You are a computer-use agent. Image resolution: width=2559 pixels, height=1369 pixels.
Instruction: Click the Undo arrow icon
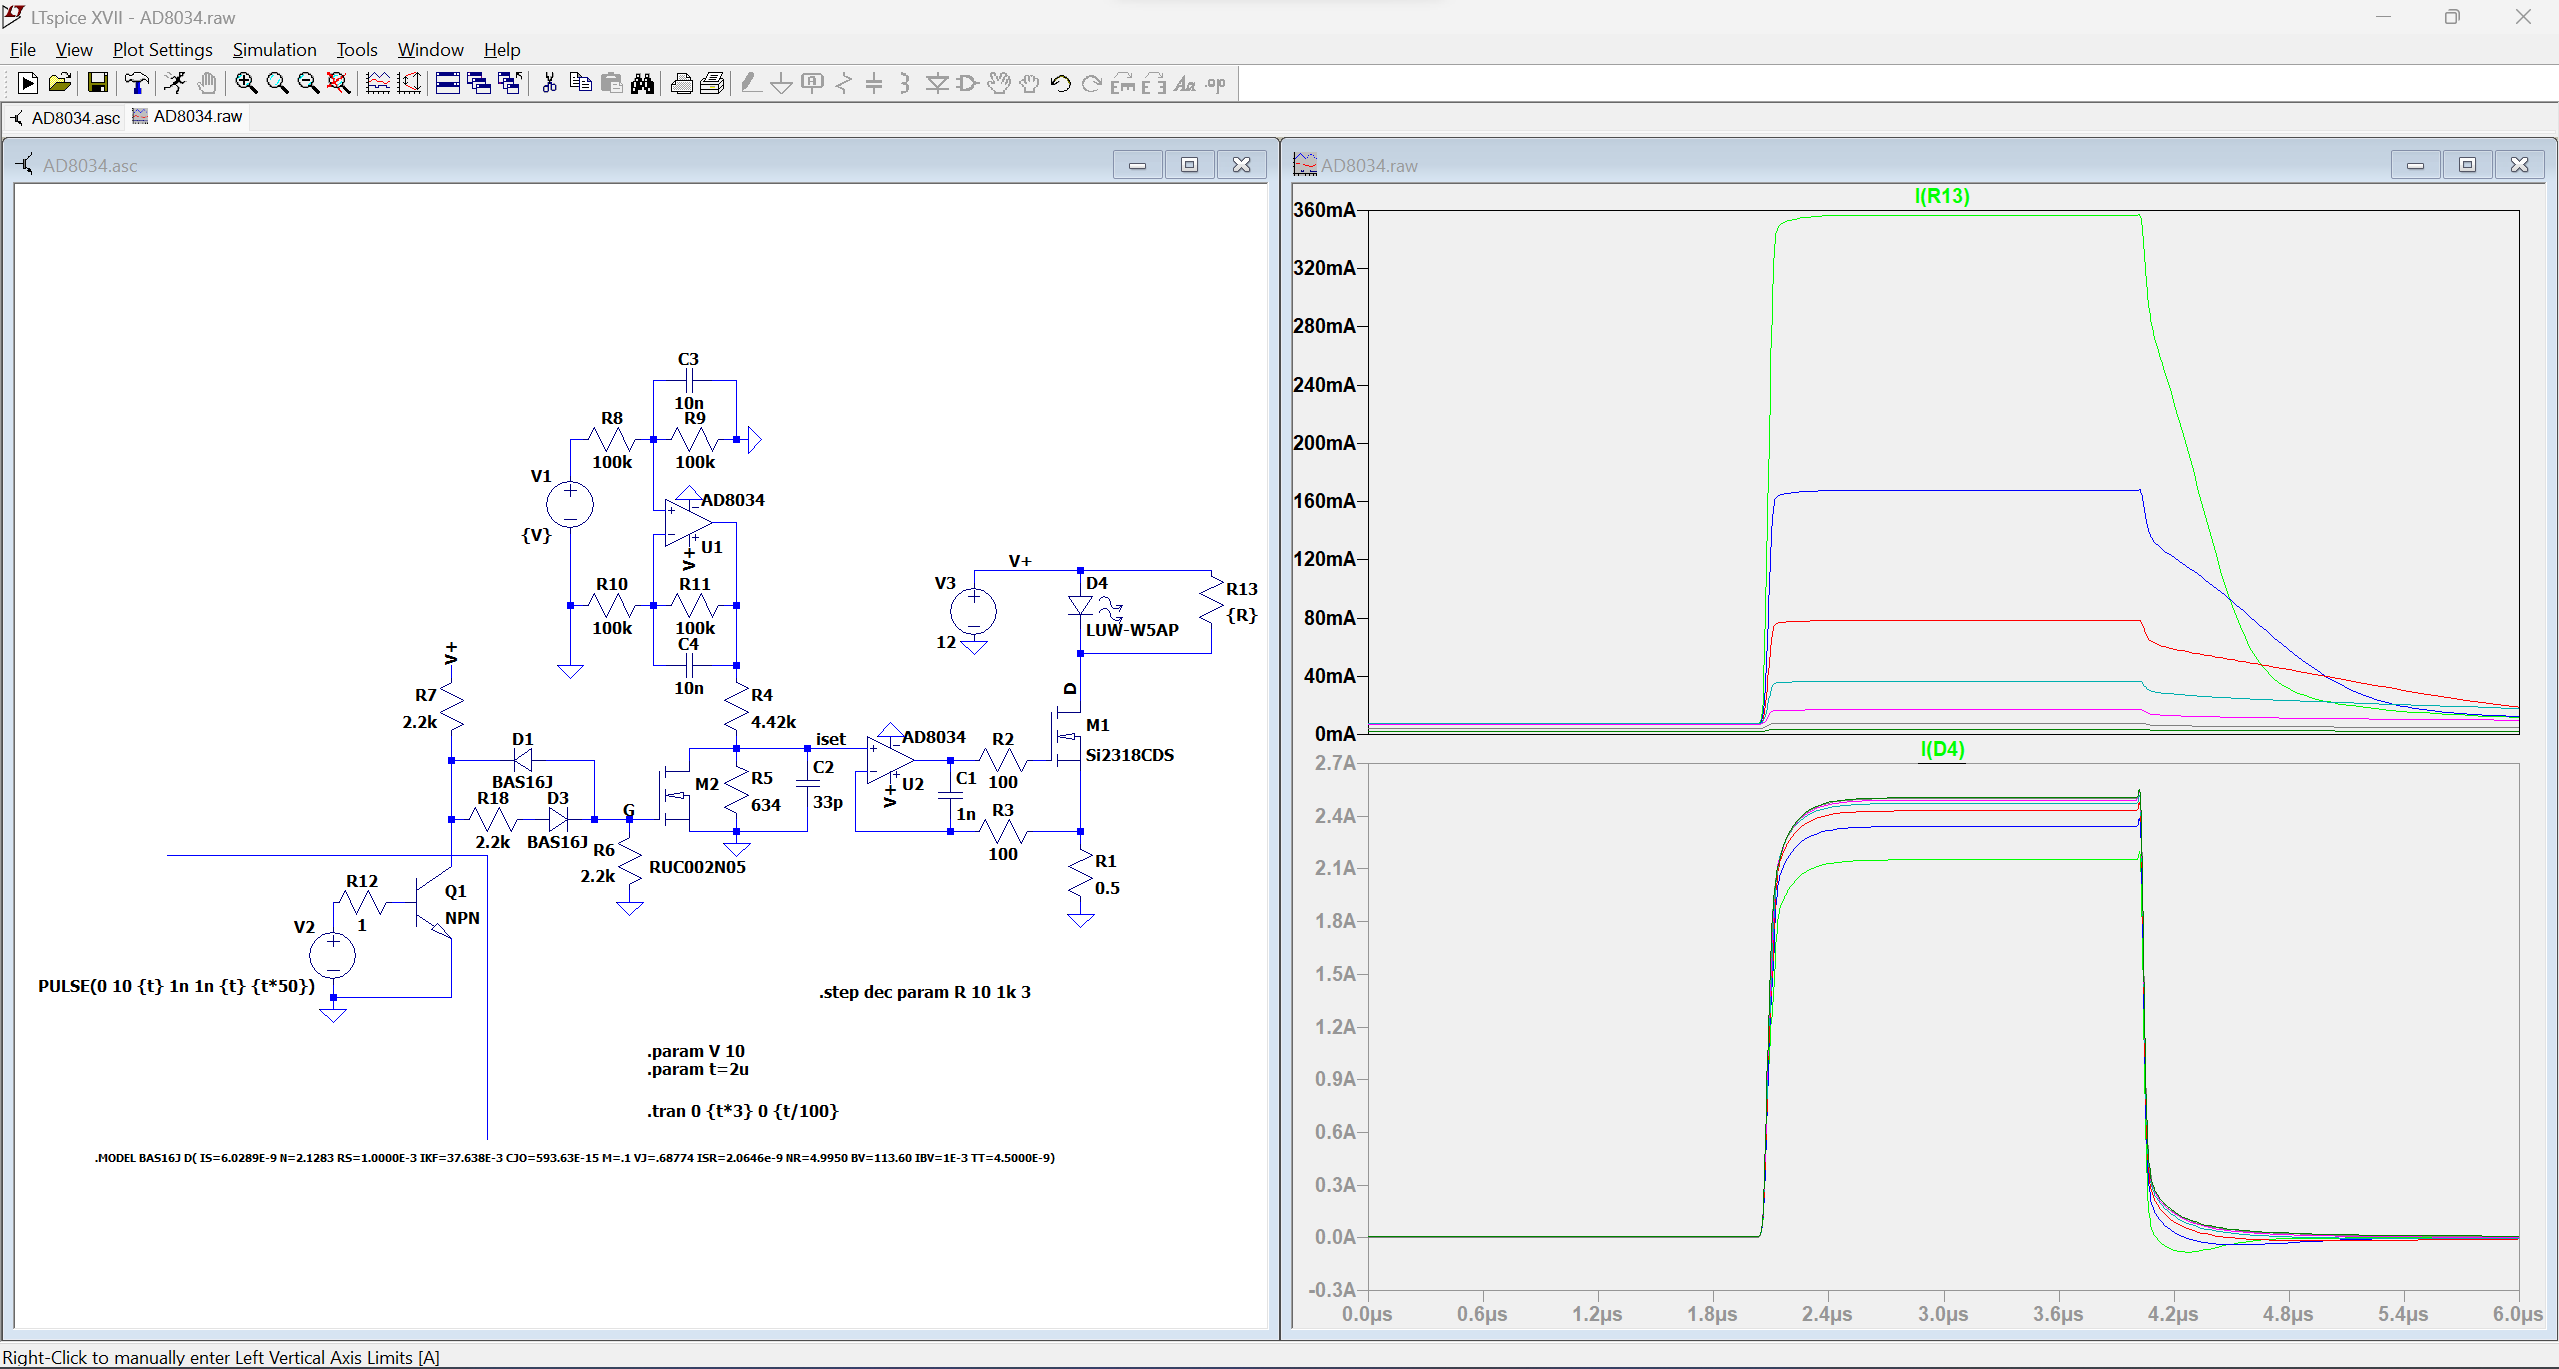pyautogui.click(x=1061, y=84)
